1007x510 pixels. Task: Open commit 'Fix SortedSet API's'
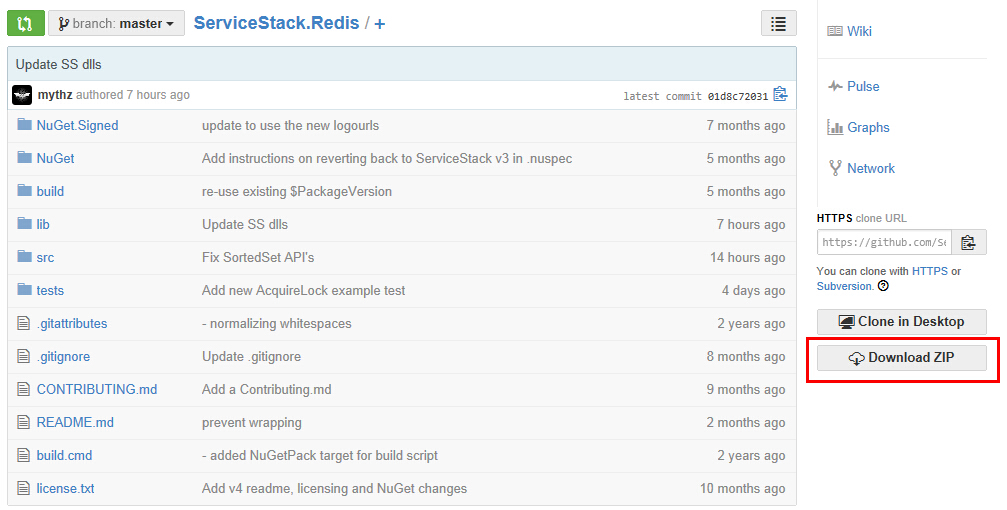258,258
